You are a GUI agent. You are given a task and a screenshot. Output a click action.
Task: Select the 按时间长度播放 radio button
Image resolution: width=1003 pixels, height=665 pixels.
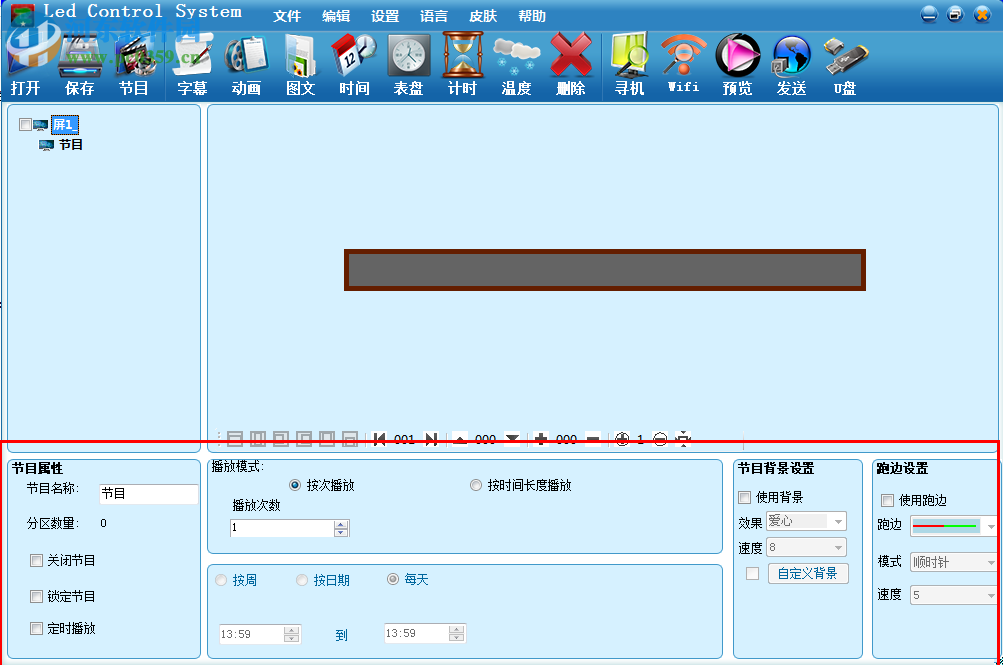coord(476,485)
